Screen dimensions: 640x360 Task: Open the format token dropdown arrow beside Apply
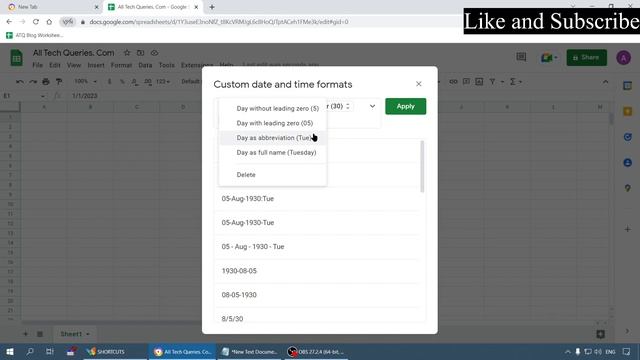click(x=372, y=106)
